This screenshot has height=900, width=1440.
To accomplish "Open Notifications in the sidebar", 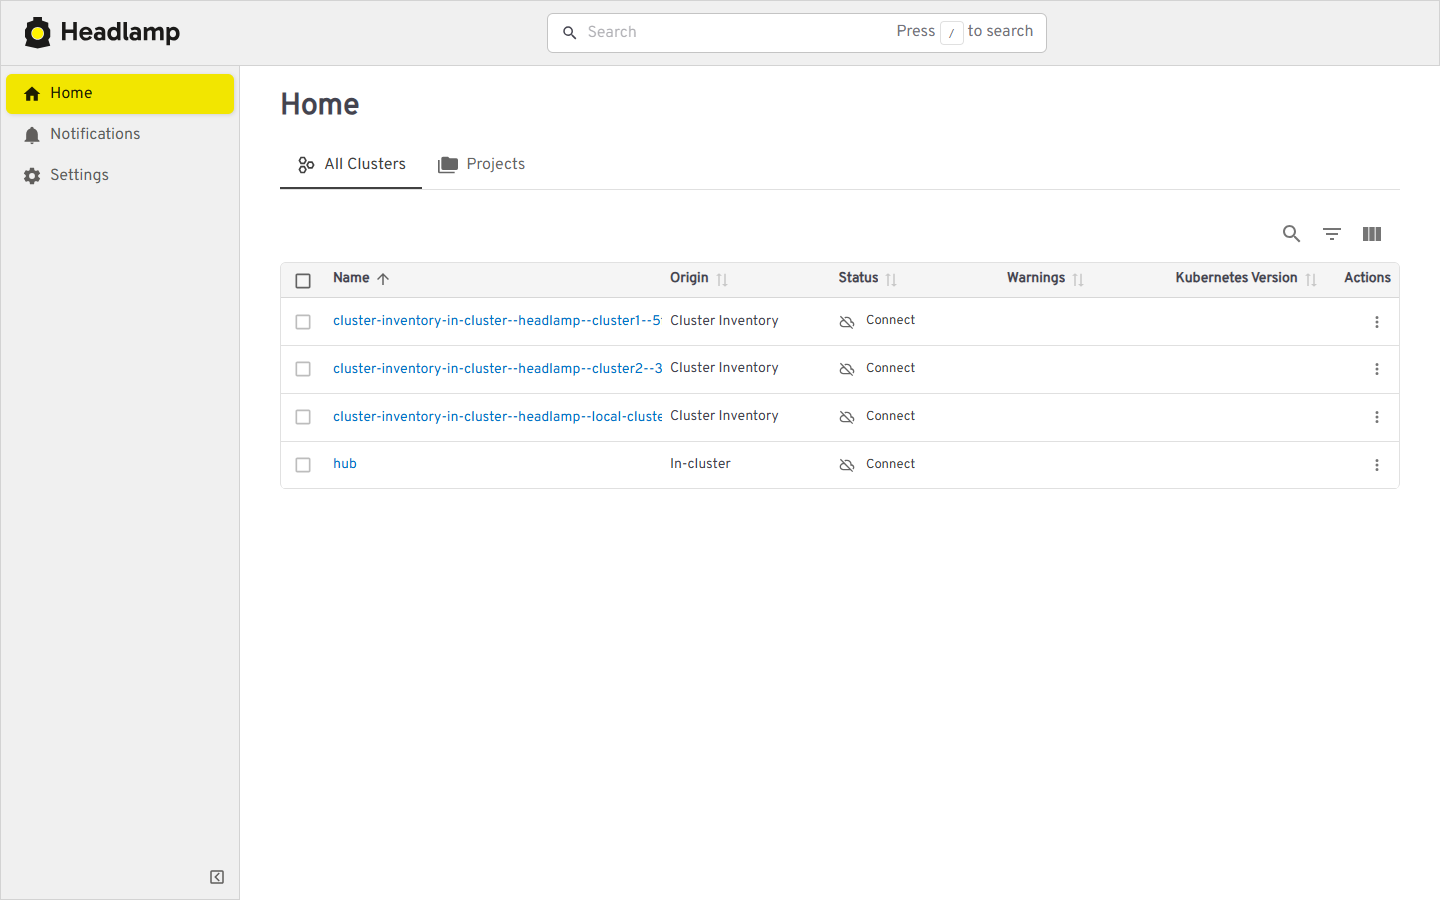I will click(x=120, y=134).
